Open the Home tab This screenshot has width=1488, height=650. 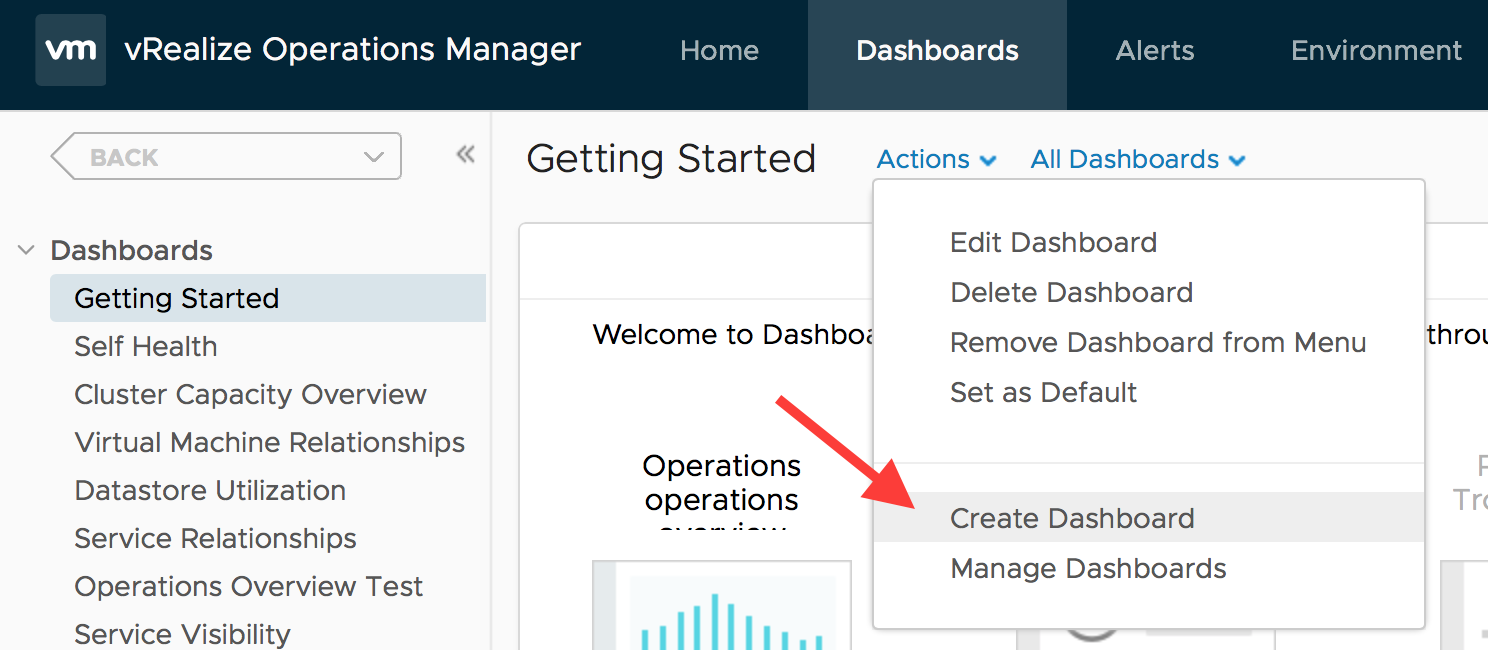click(x=719, y=51)
